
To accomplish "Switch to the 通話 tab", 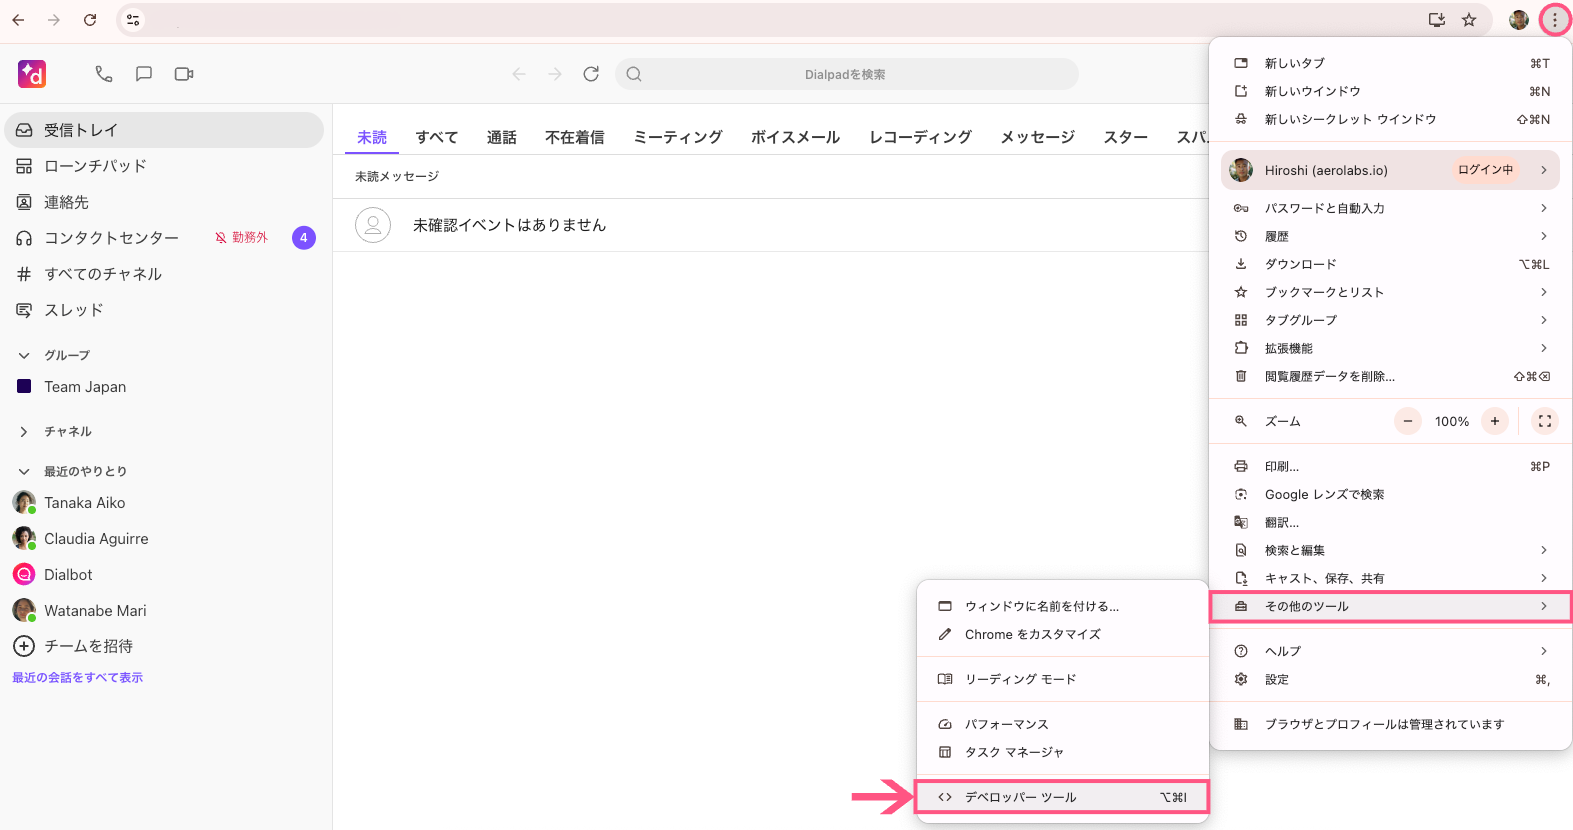I will click(502, 137).
